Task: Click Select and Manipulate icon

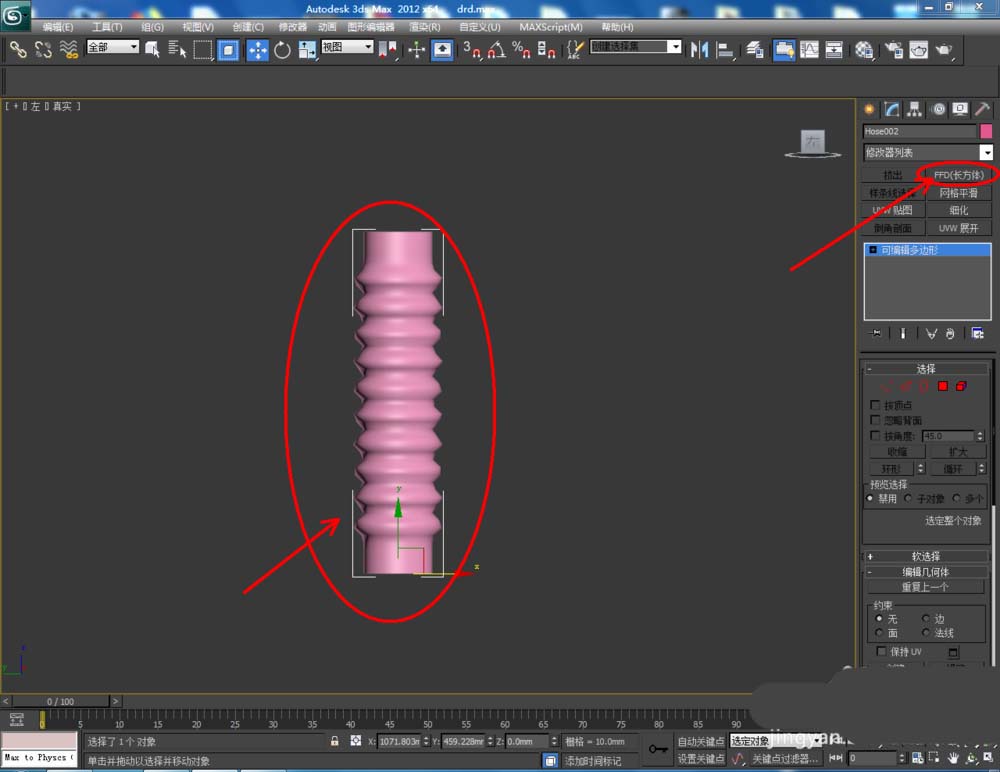Action: tap(416, 49)
